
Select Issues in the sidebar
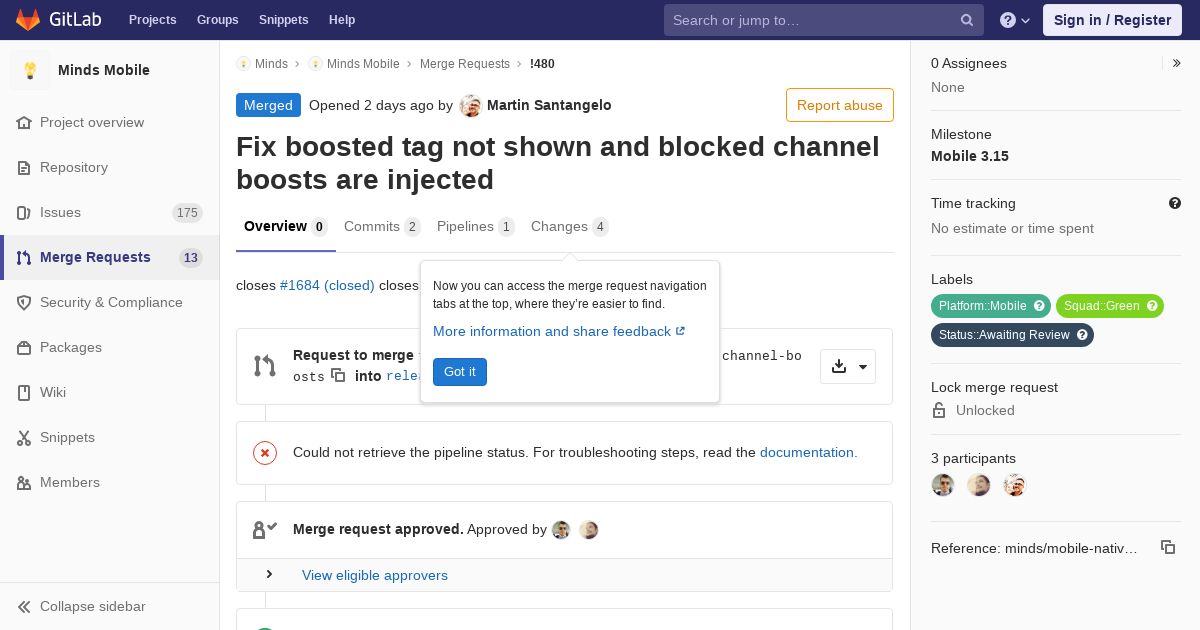110,212
